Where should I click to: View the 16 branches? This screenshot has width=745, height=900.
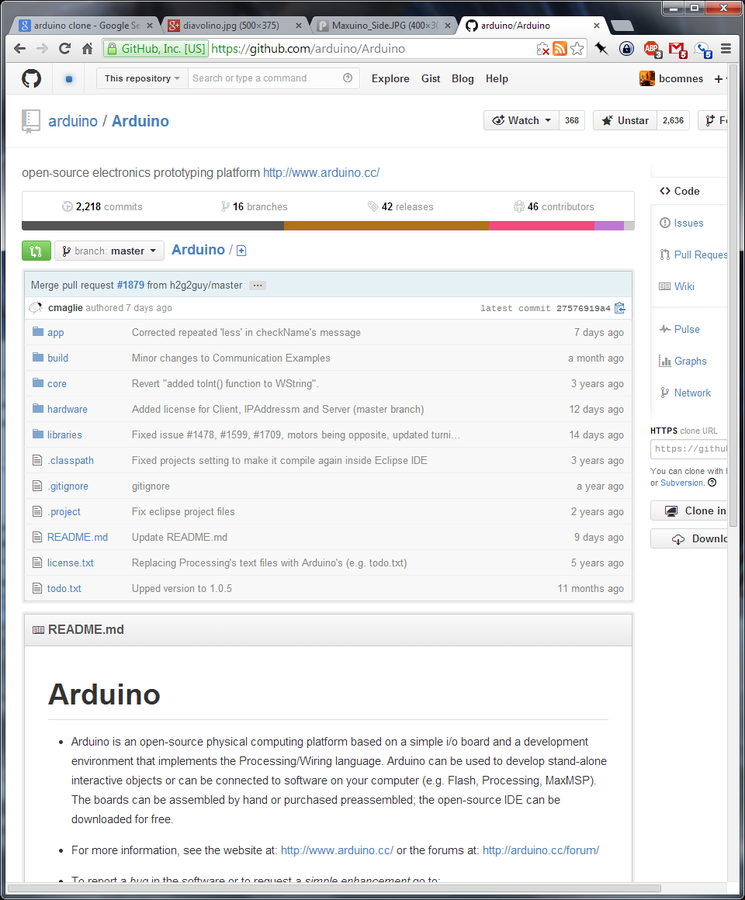[x=254, y=207]
